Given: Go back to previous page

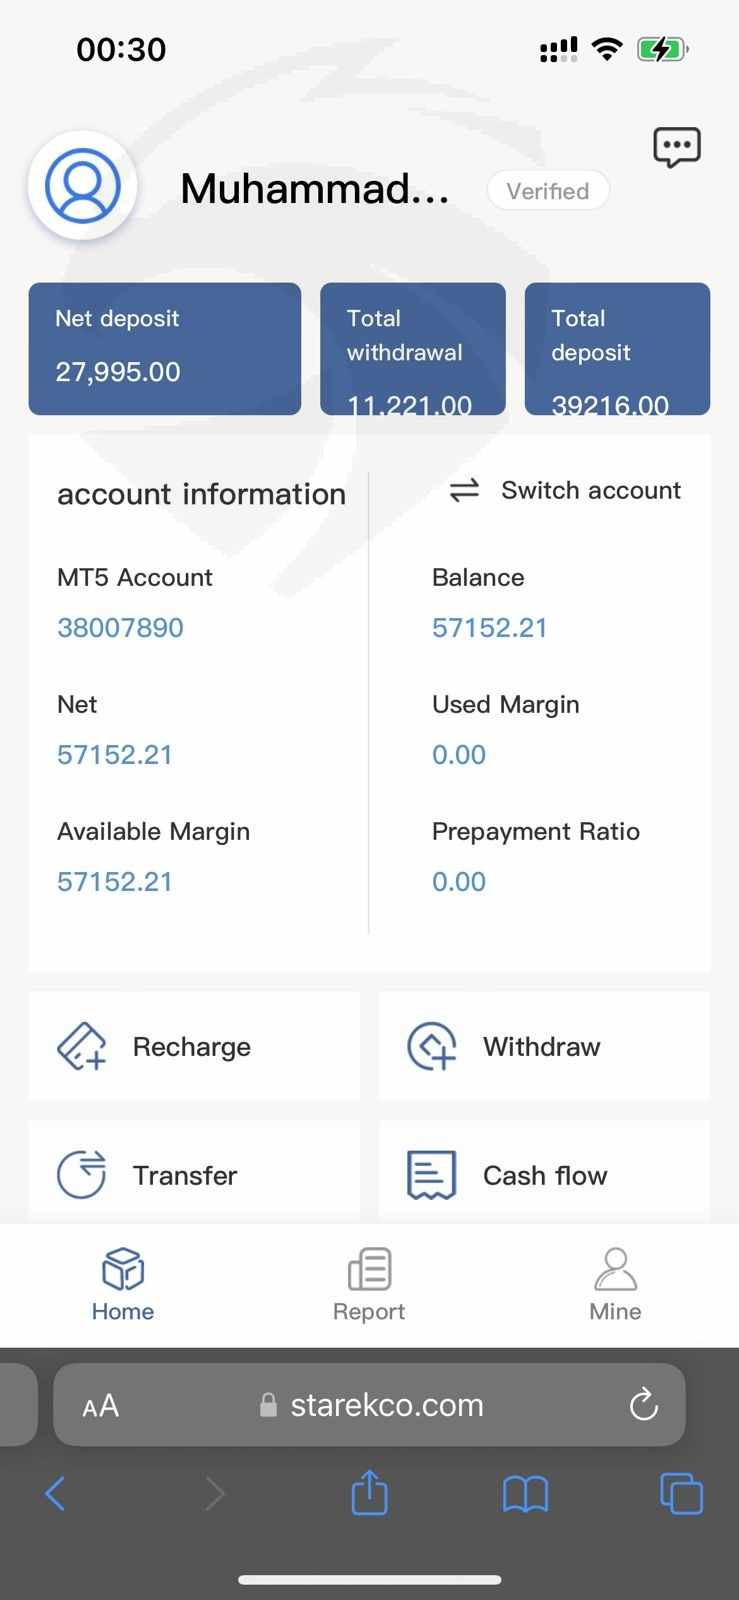Looking at the screenshot, I should (56, 1494).
